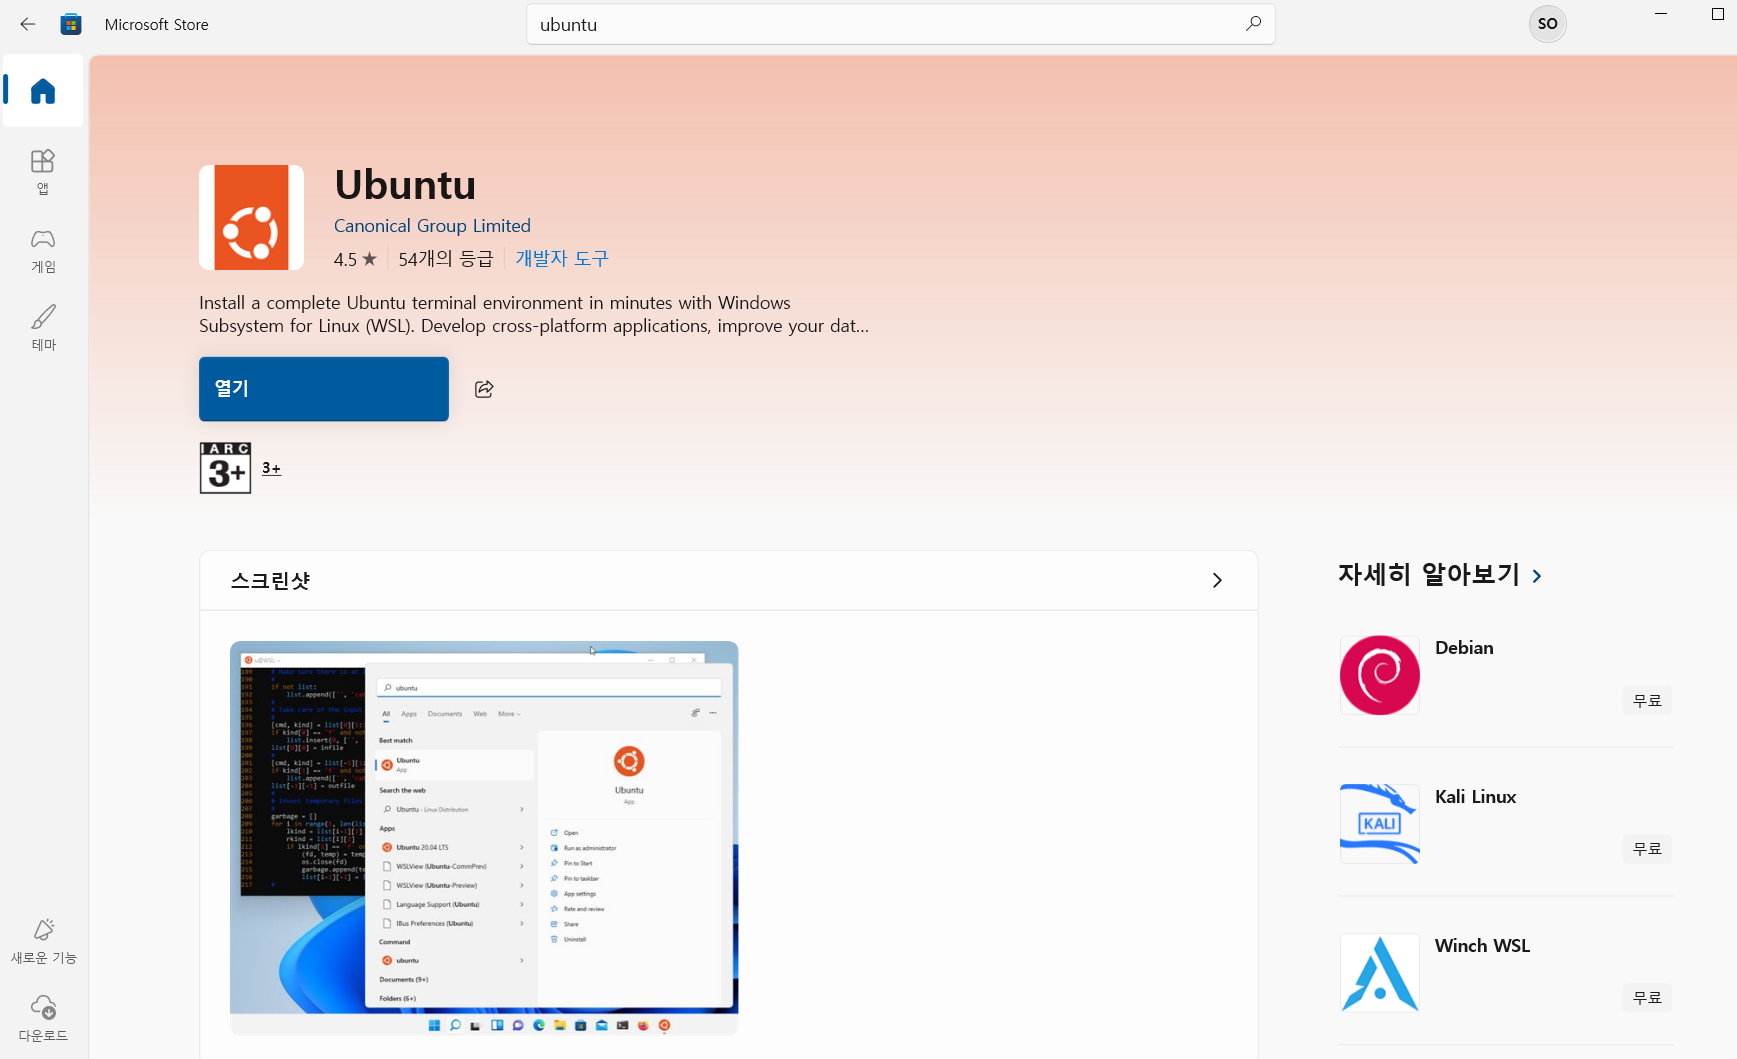This screenshot has height=1059, width=1737.
Task: Minimize the Microsoft Store window
Action: (x=1661, y=14)
